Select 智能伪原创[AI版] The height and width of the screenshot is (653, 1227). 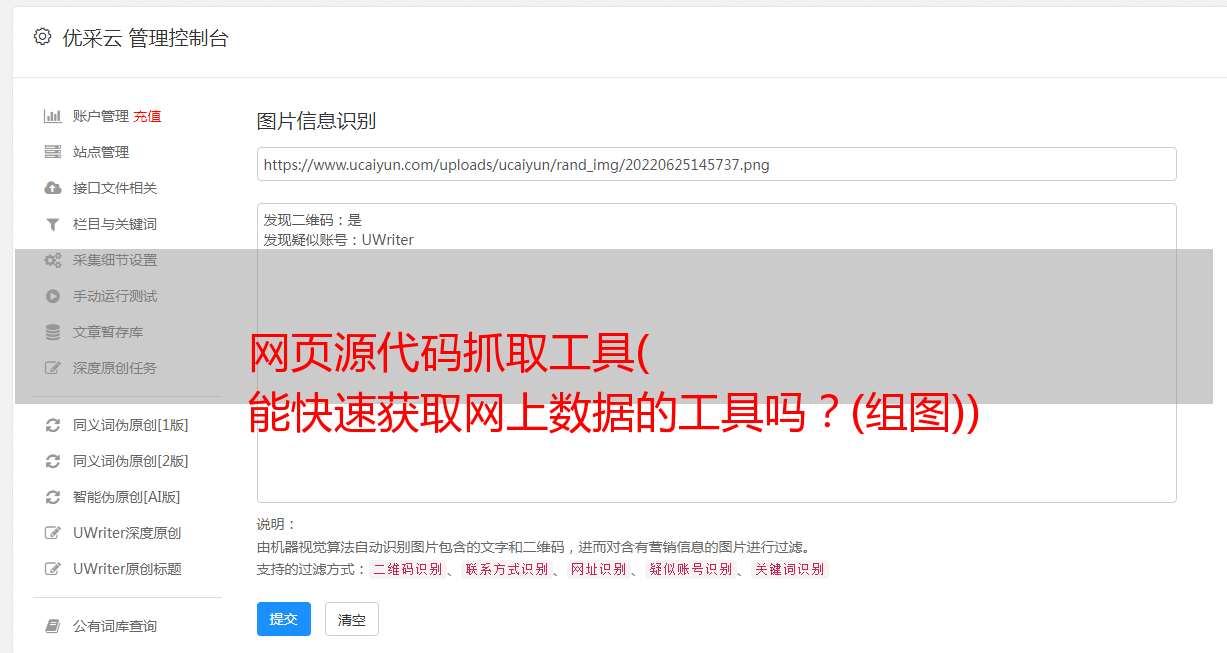(127, 497)
